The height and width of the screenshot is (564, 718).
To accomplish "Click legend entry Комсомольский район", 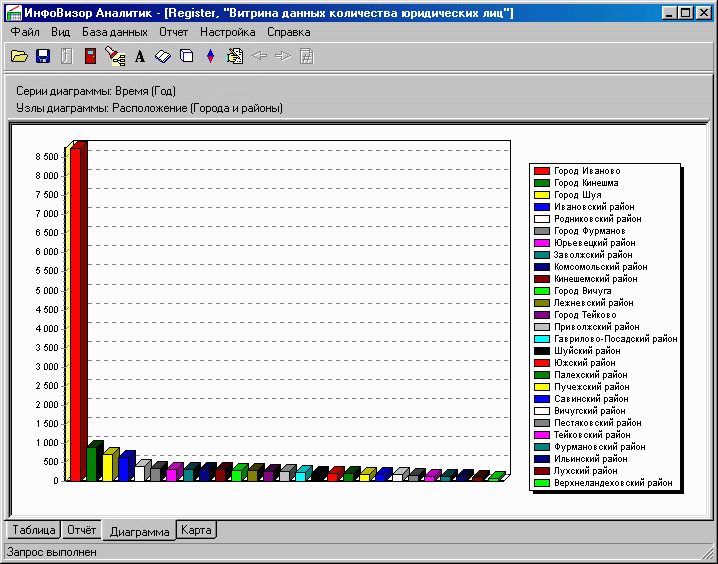I will pyautogui.click(x=600, y=267).
